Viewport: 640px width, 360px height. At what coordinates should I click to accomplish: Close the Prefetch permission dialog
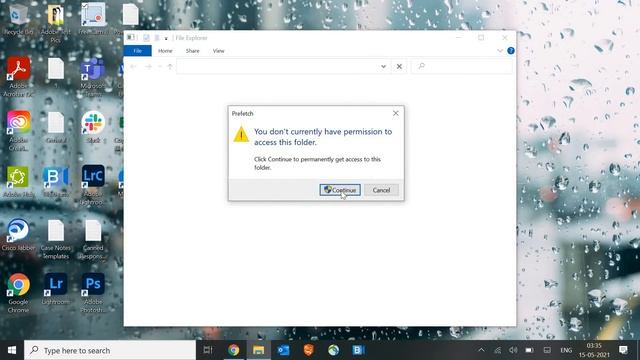pos(396,113)
